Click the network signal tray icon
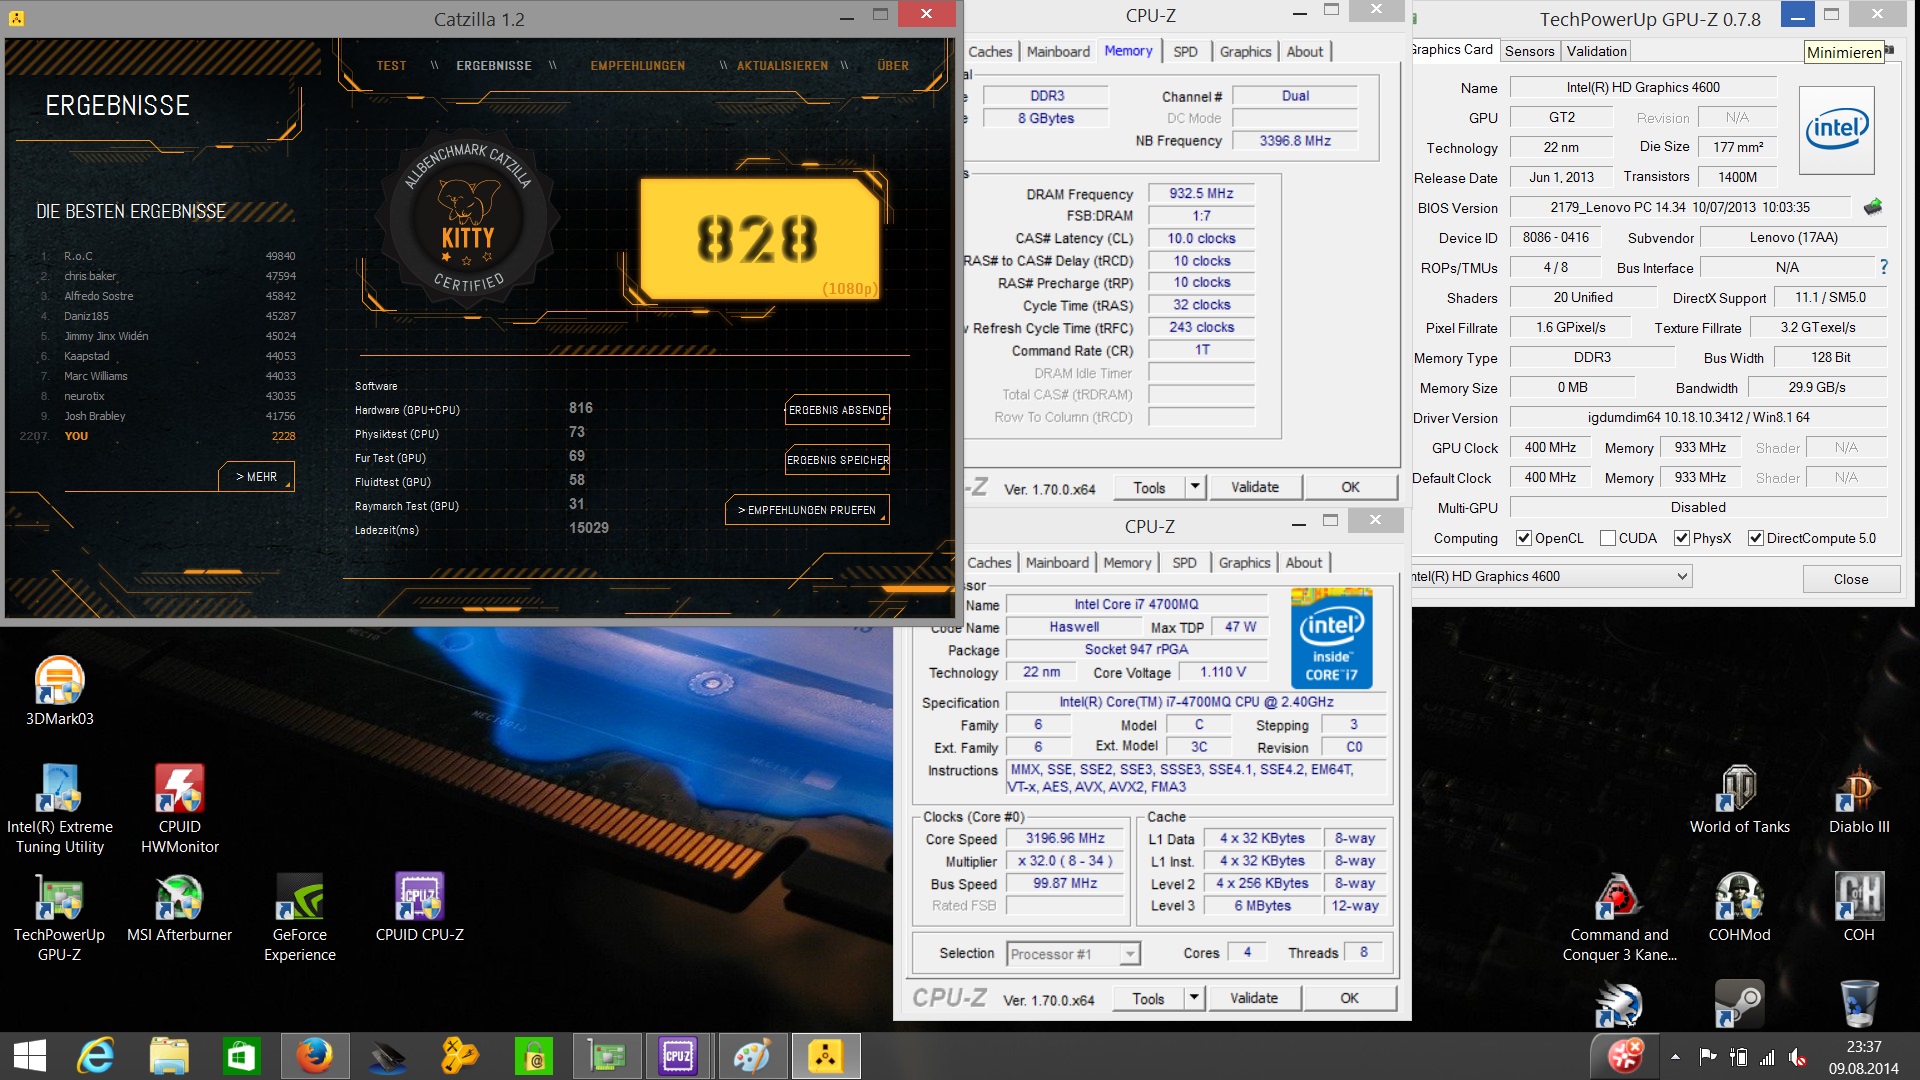 click(1767, 1056)
